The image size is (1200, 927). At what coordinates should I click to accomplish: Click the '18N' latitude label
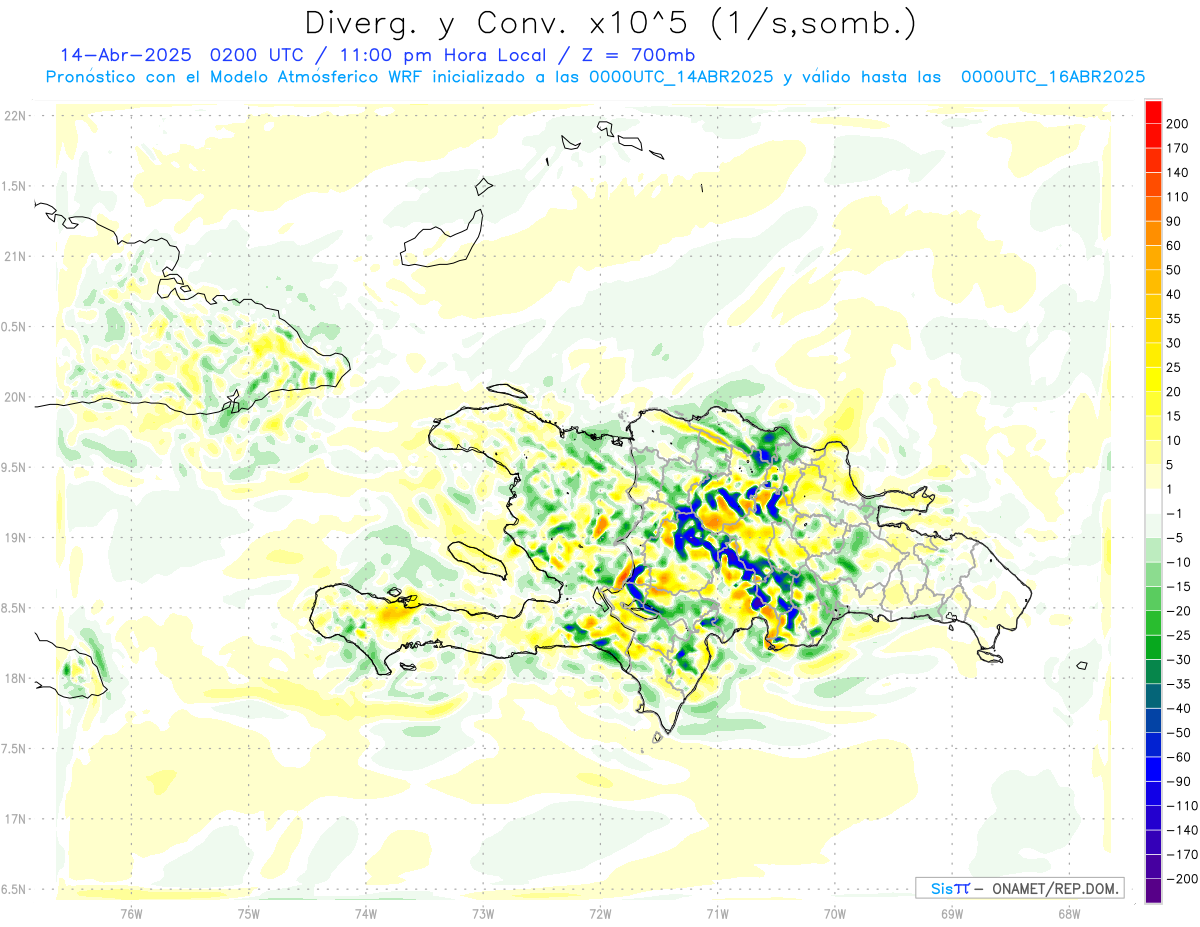[x=15, y=678]
